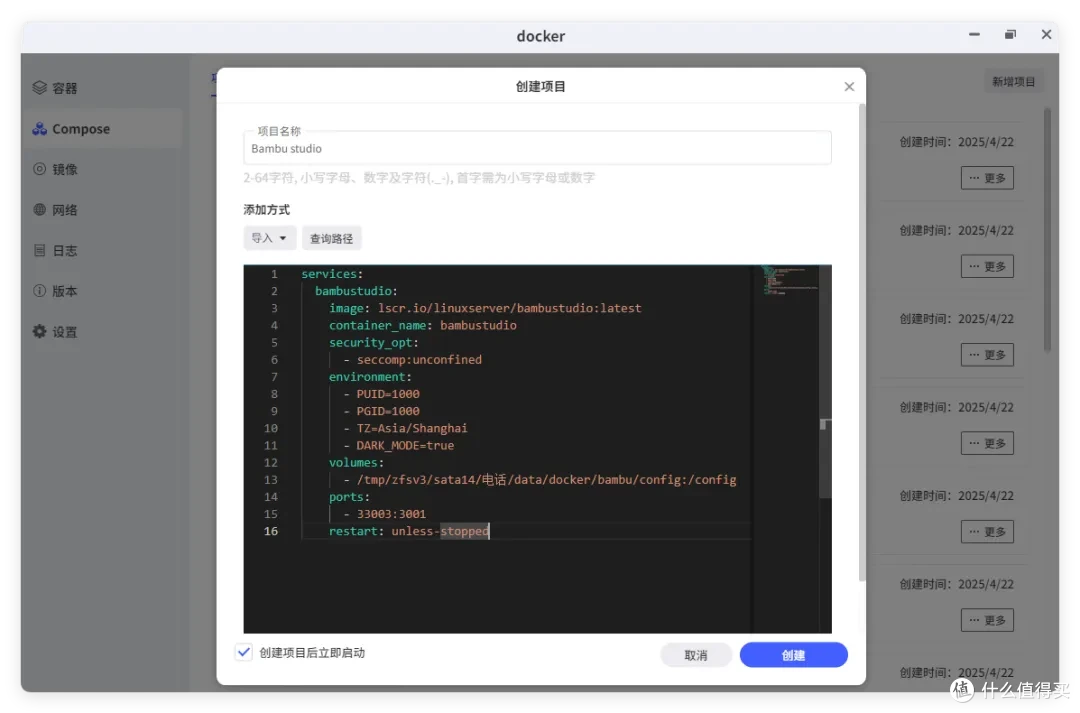Screen dimensions: 1080x713
Task: Select the 日志 text label in sidebar
Action: [65, 251]
